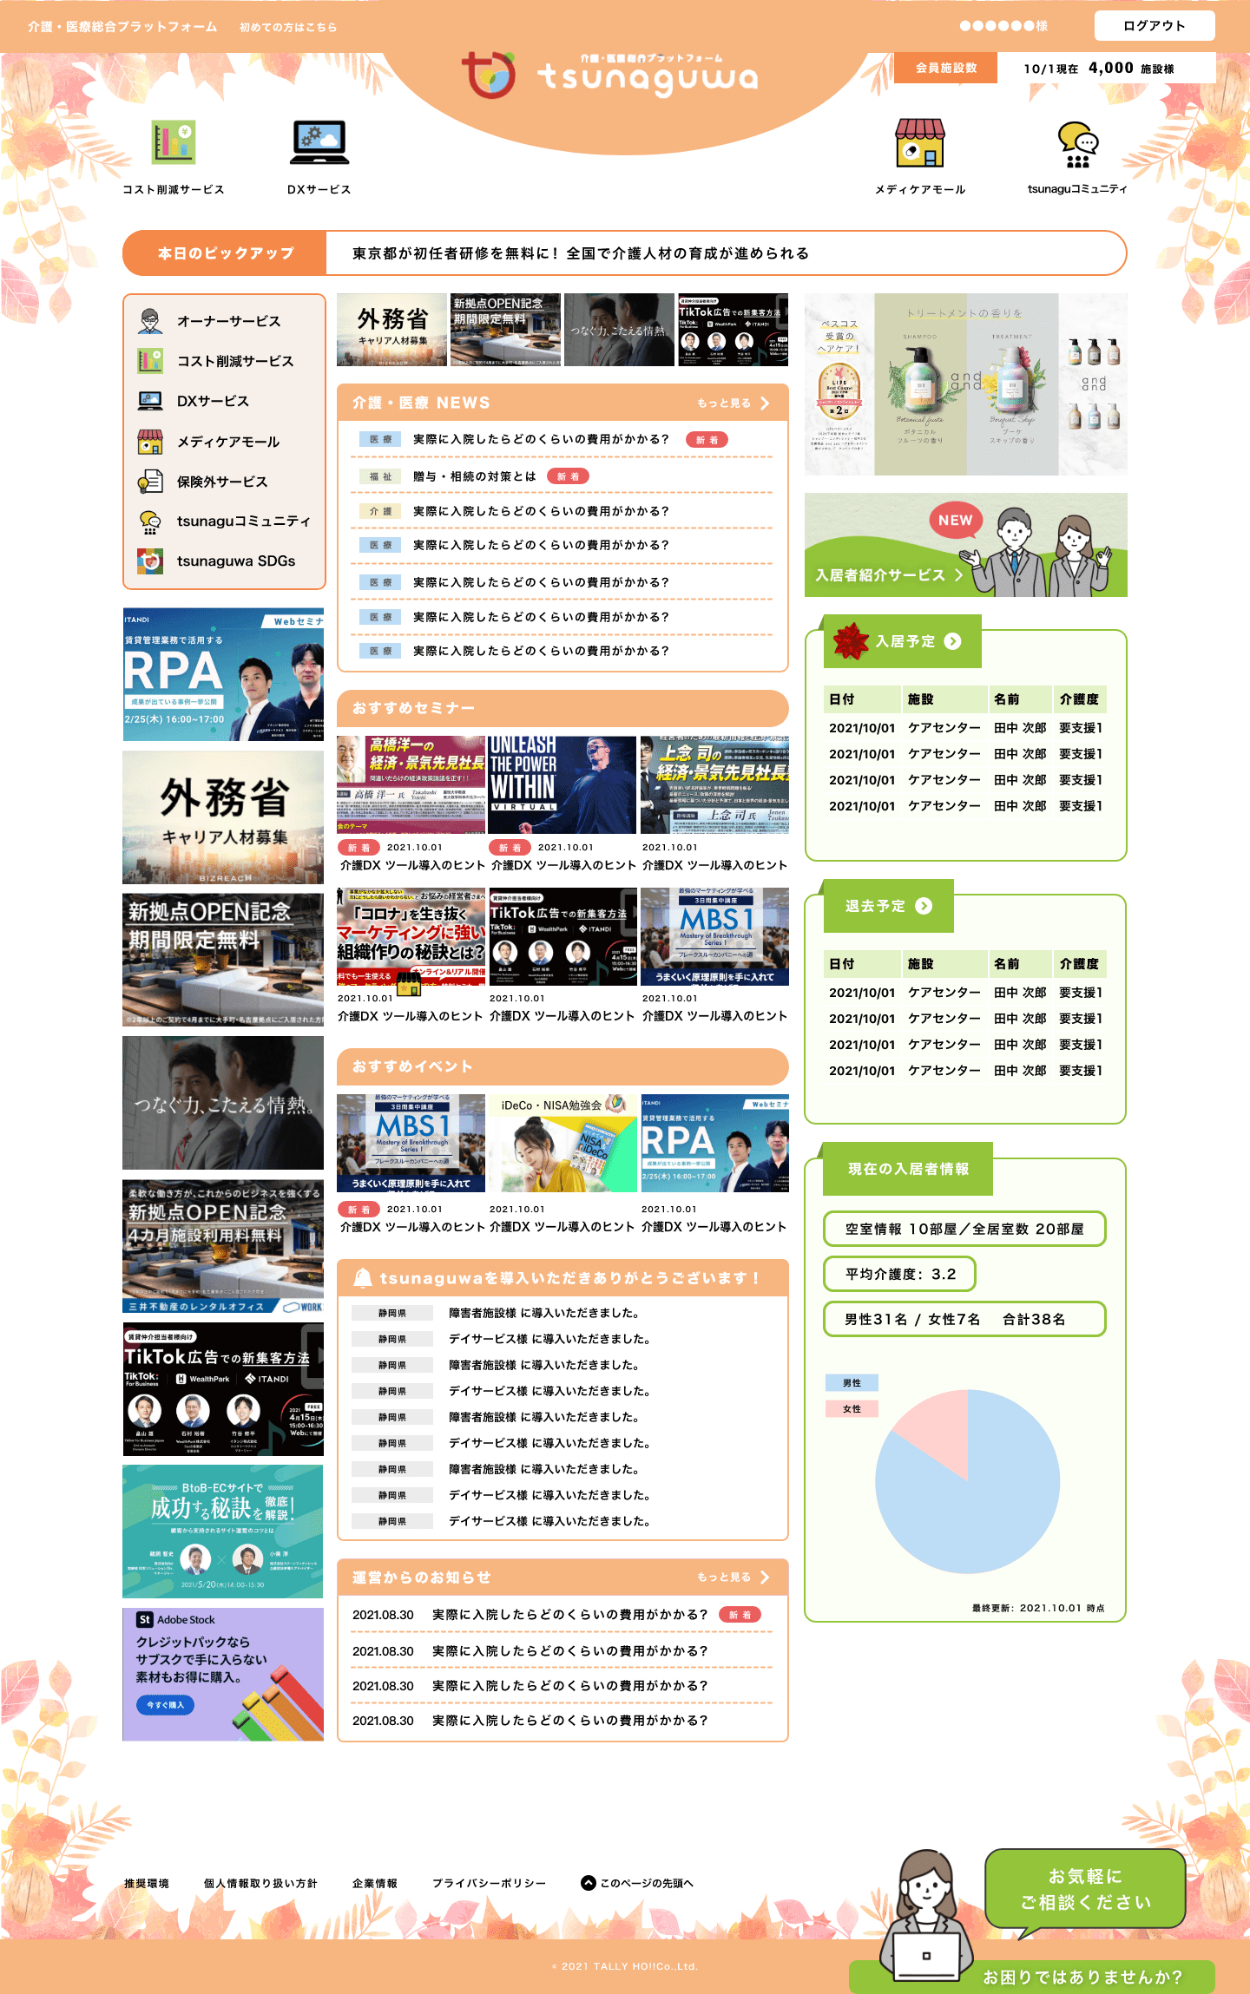Click the 平均介護度: 3.2 box
Screen dimensions: 1250x1994
point(900,1274)
